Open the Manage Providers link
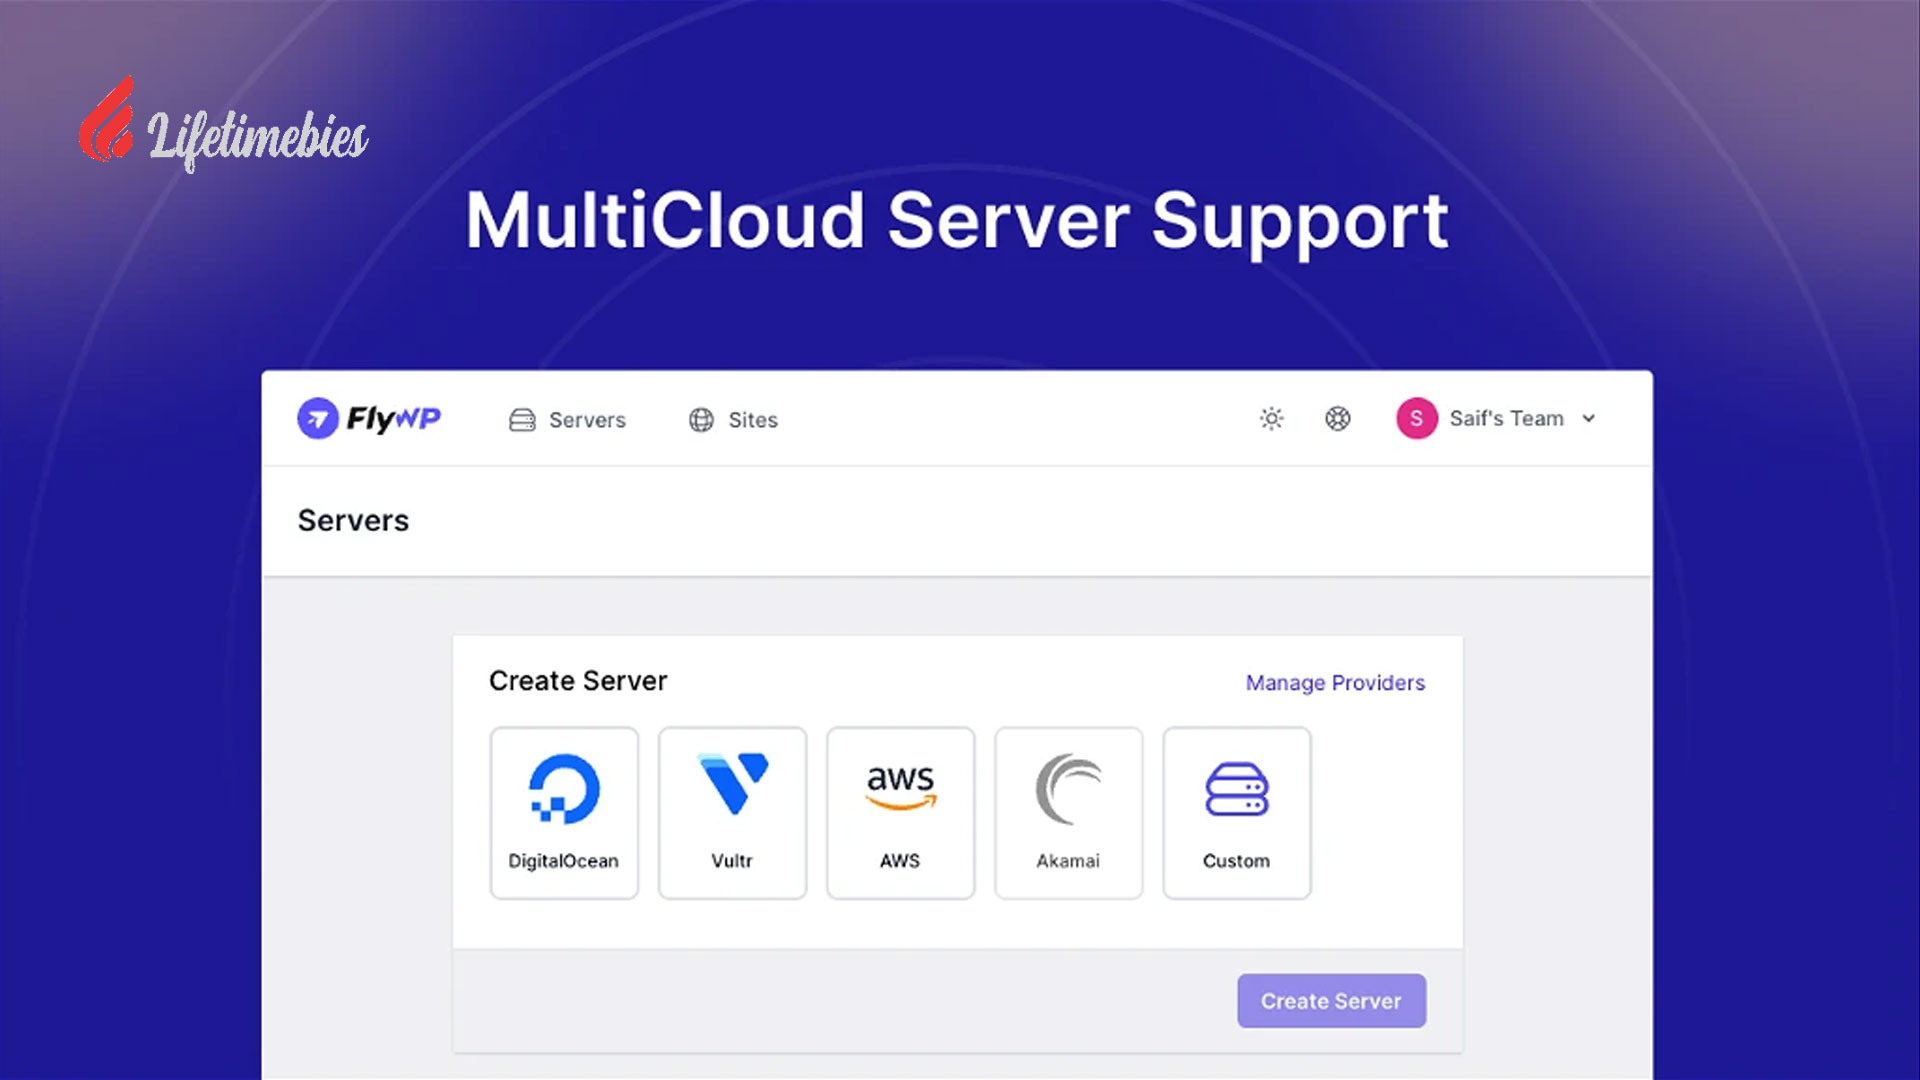Image resolution: width=1920 pixels, height=1080 pixels. pyautogui.click(x=1335, y=683)
